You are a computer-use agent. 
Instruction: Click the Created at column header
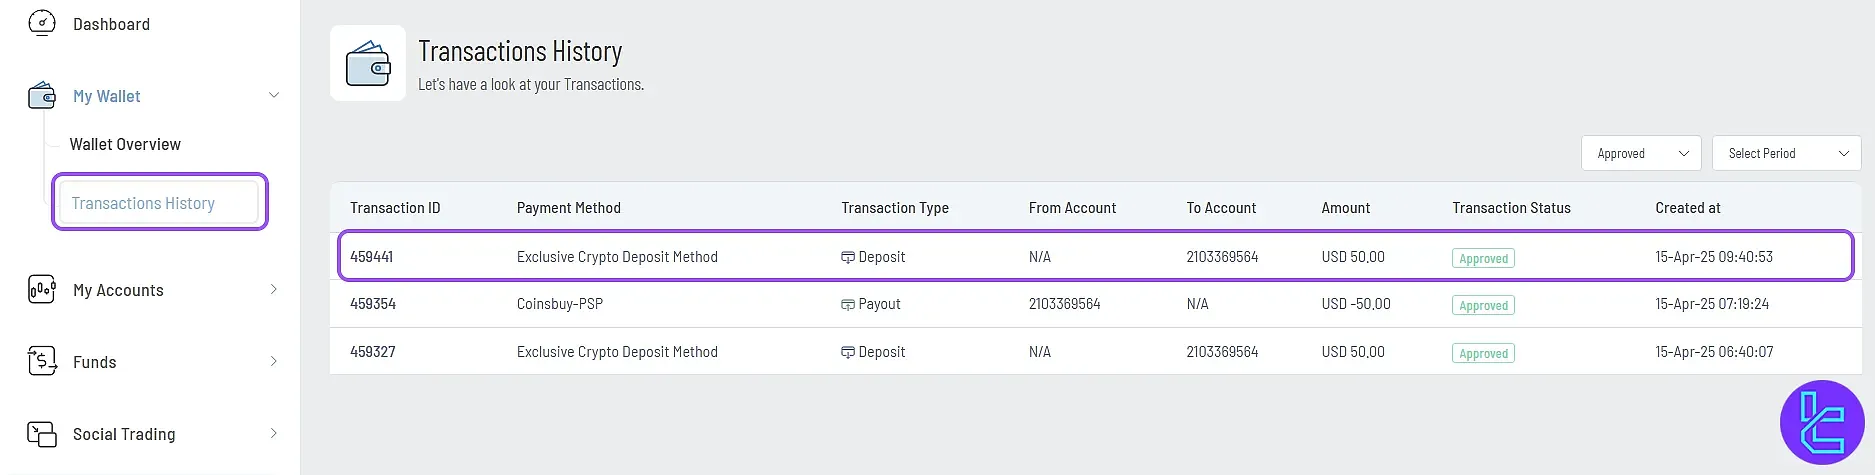(x=1688, y=208)
